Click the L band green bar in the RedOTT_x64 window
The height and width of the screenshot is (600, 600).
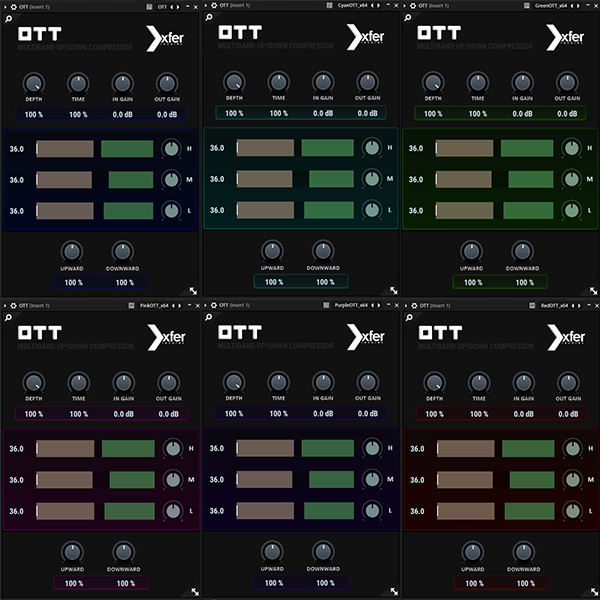tap(529, 511)
